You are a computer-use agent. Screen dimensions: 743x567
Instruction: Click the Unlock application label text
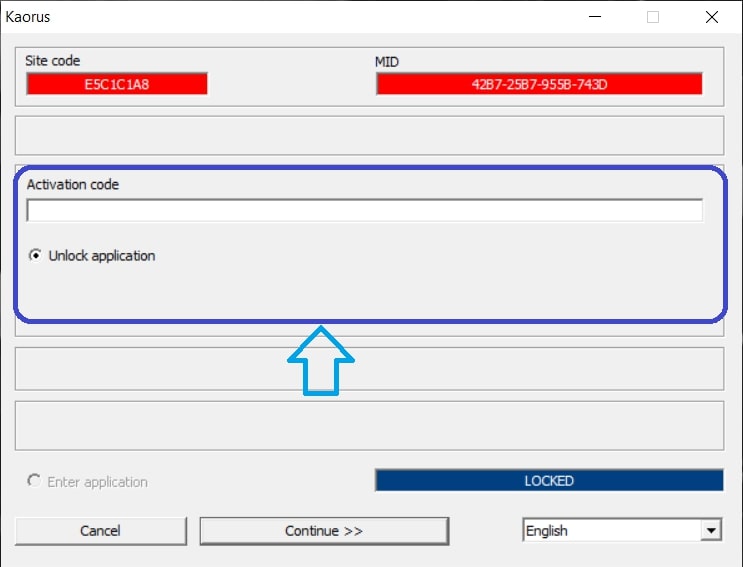[x=101, y=256]
